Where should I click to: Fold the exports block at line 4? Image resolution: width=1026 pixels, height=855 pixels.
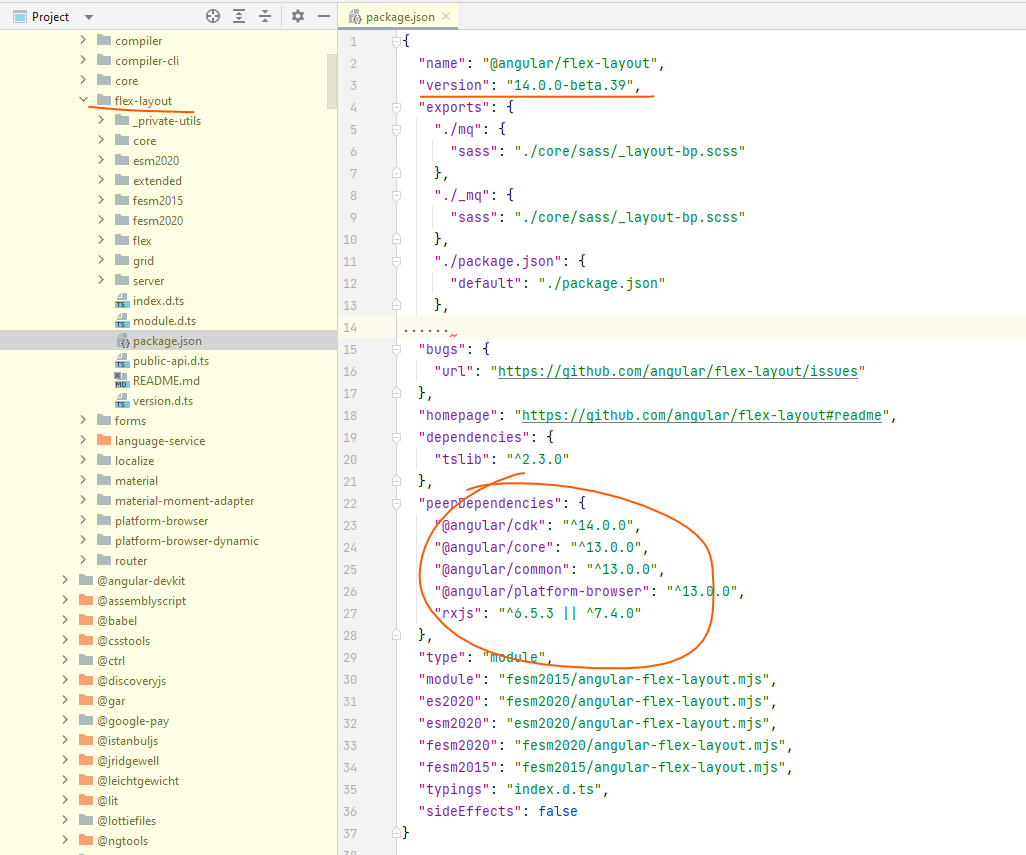[x=397, y=107]
